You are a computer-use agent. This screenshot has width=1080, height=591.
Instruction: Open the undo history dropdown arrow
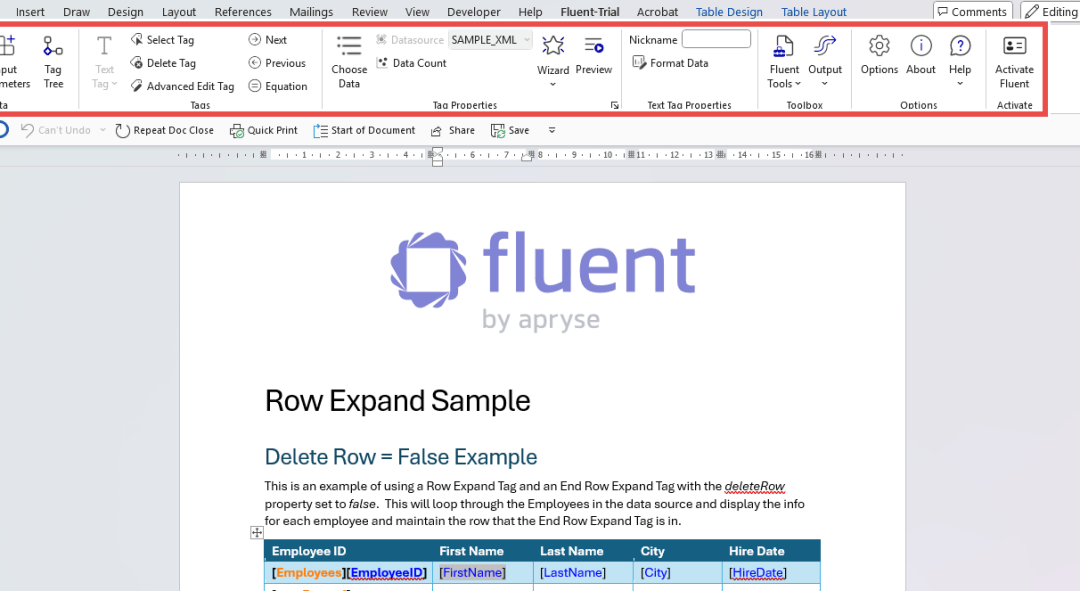click(103, 130)
